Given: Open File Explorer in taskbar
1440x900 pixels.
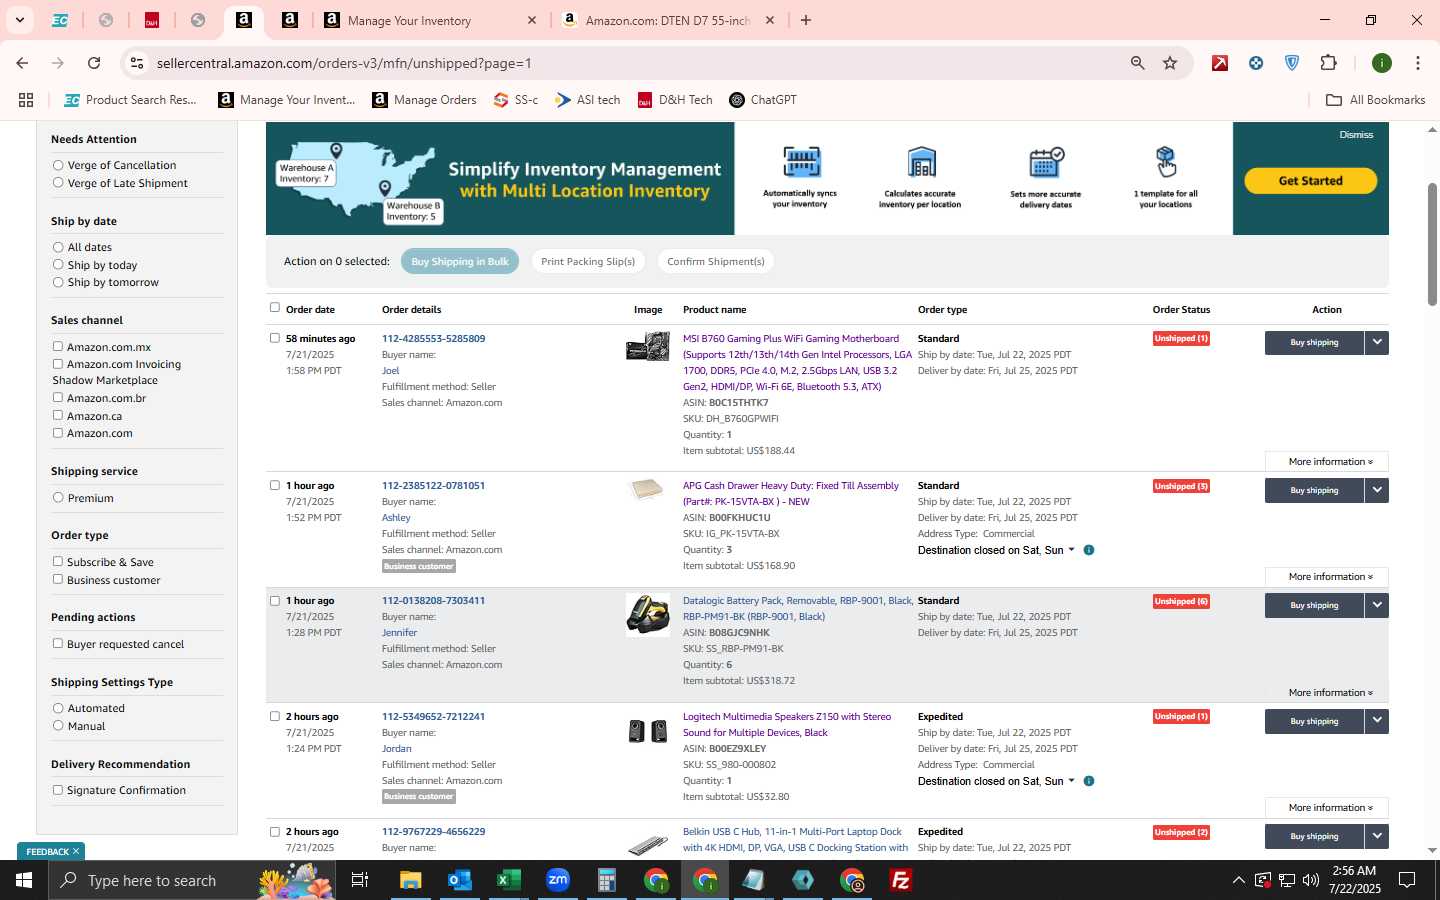Looking at the screenshot, I should (411, 880).
